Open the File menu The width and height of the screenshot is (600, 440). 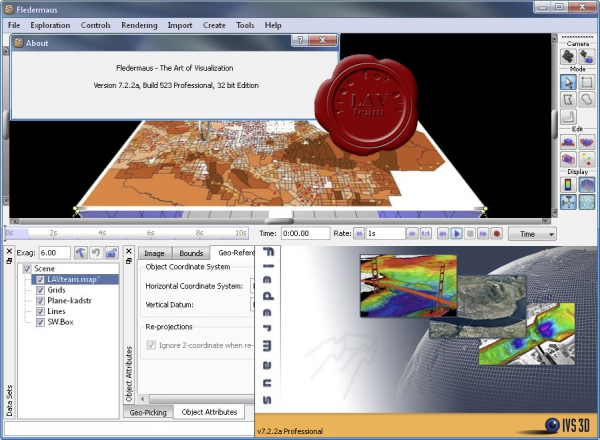(14, 25)
